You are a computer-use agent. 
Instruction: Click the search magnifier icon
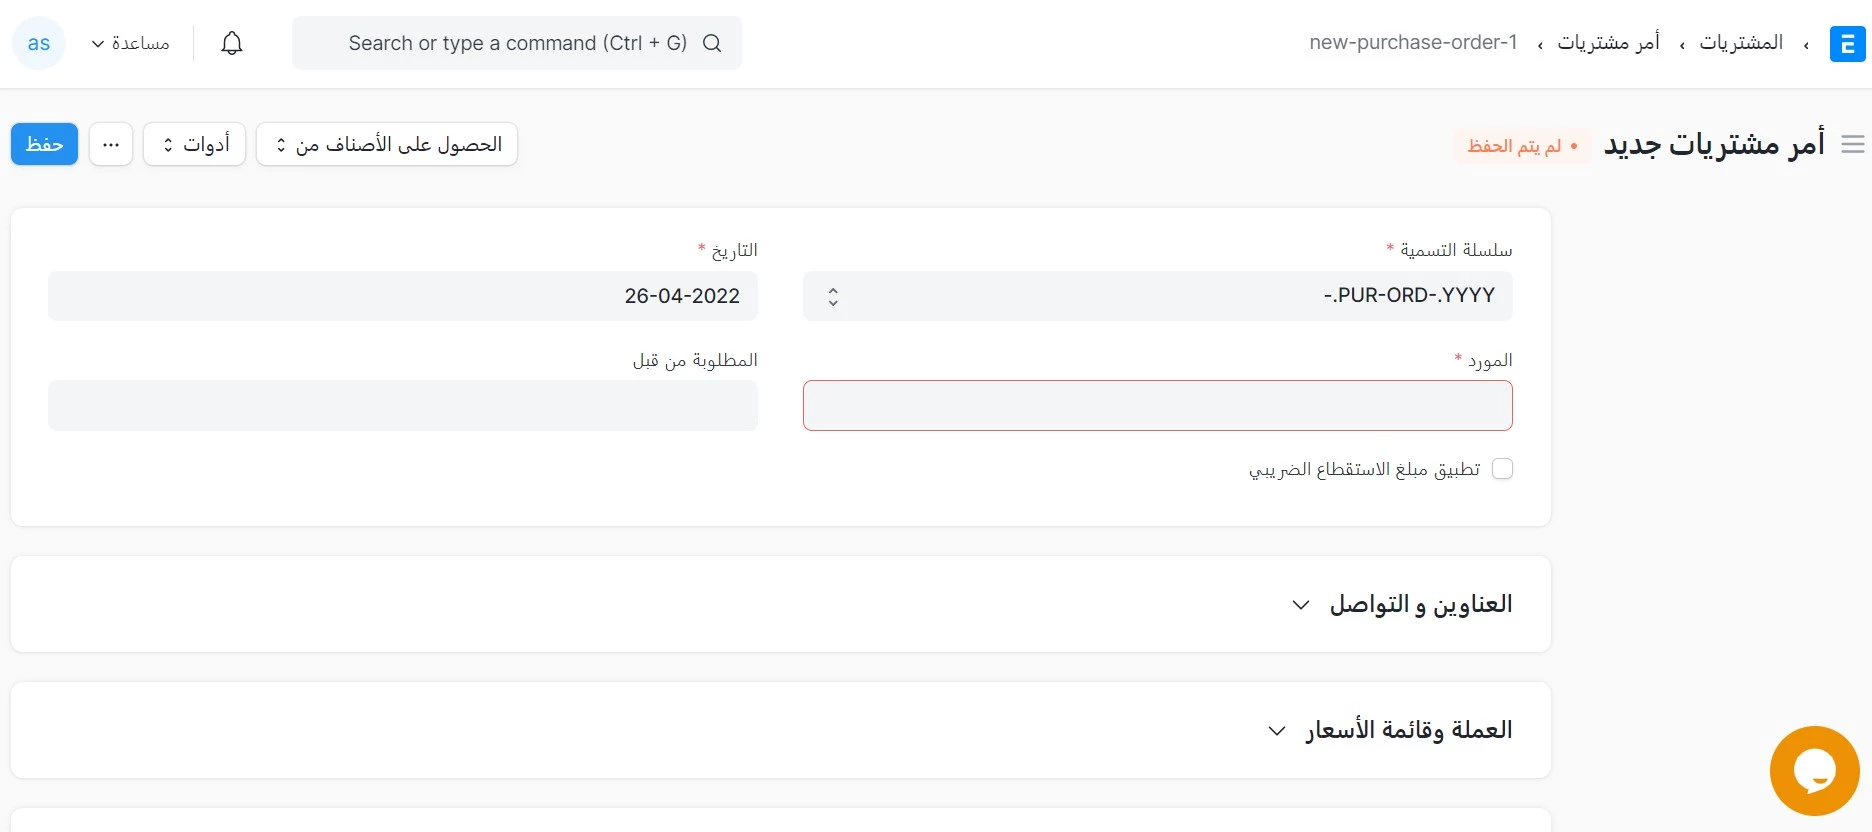coord(712,43)
